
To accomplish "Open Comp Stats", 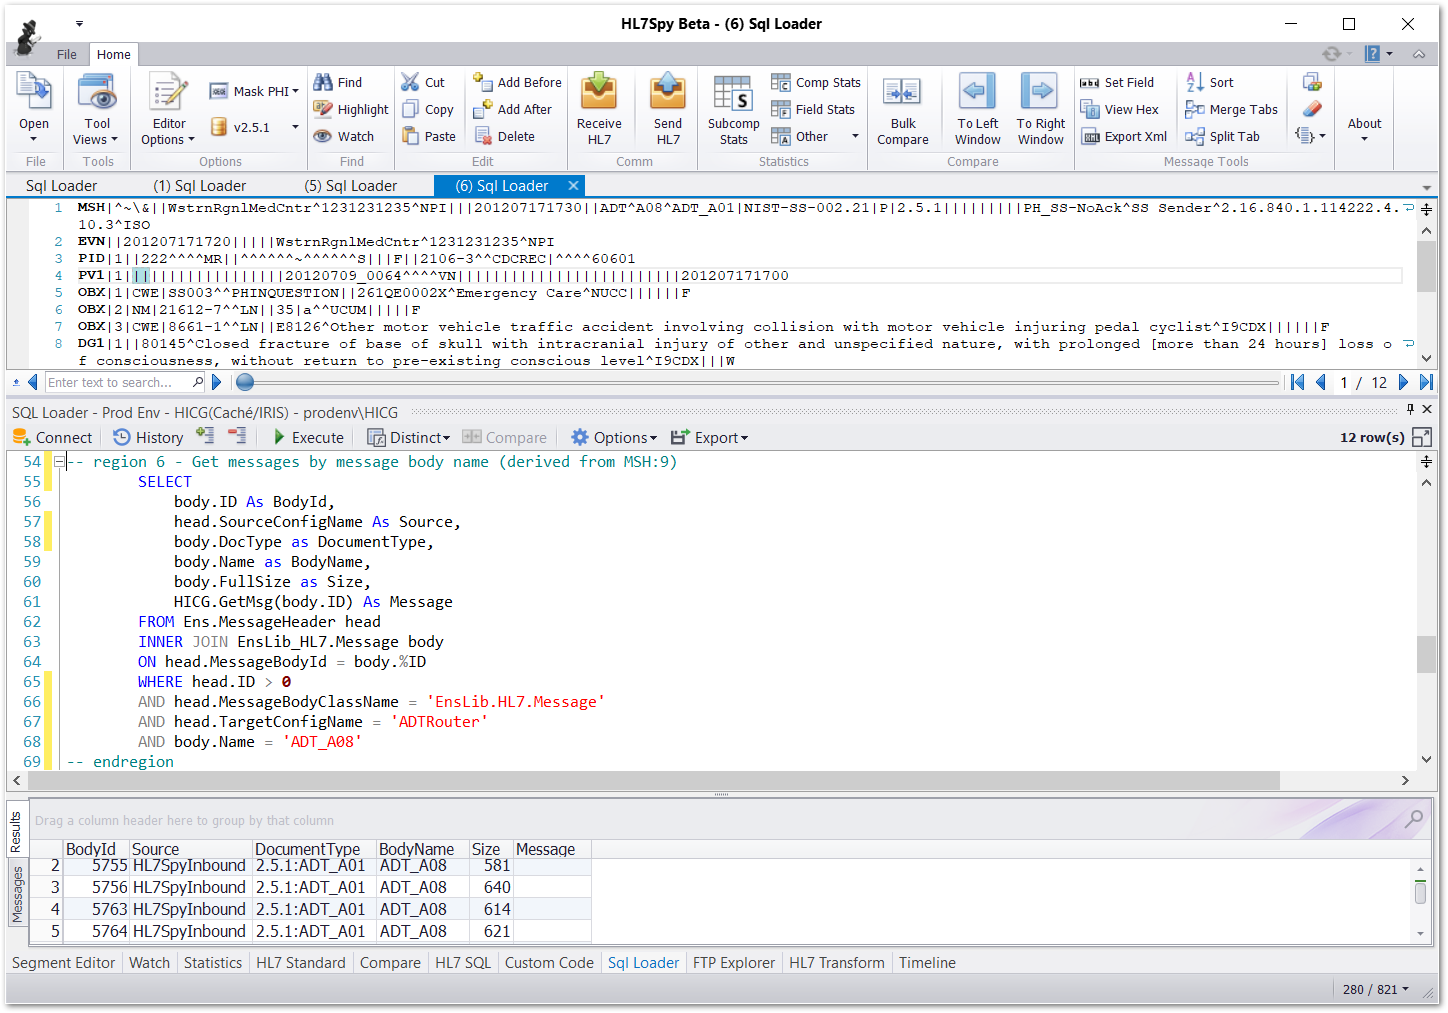I will (x=816, y=82).
